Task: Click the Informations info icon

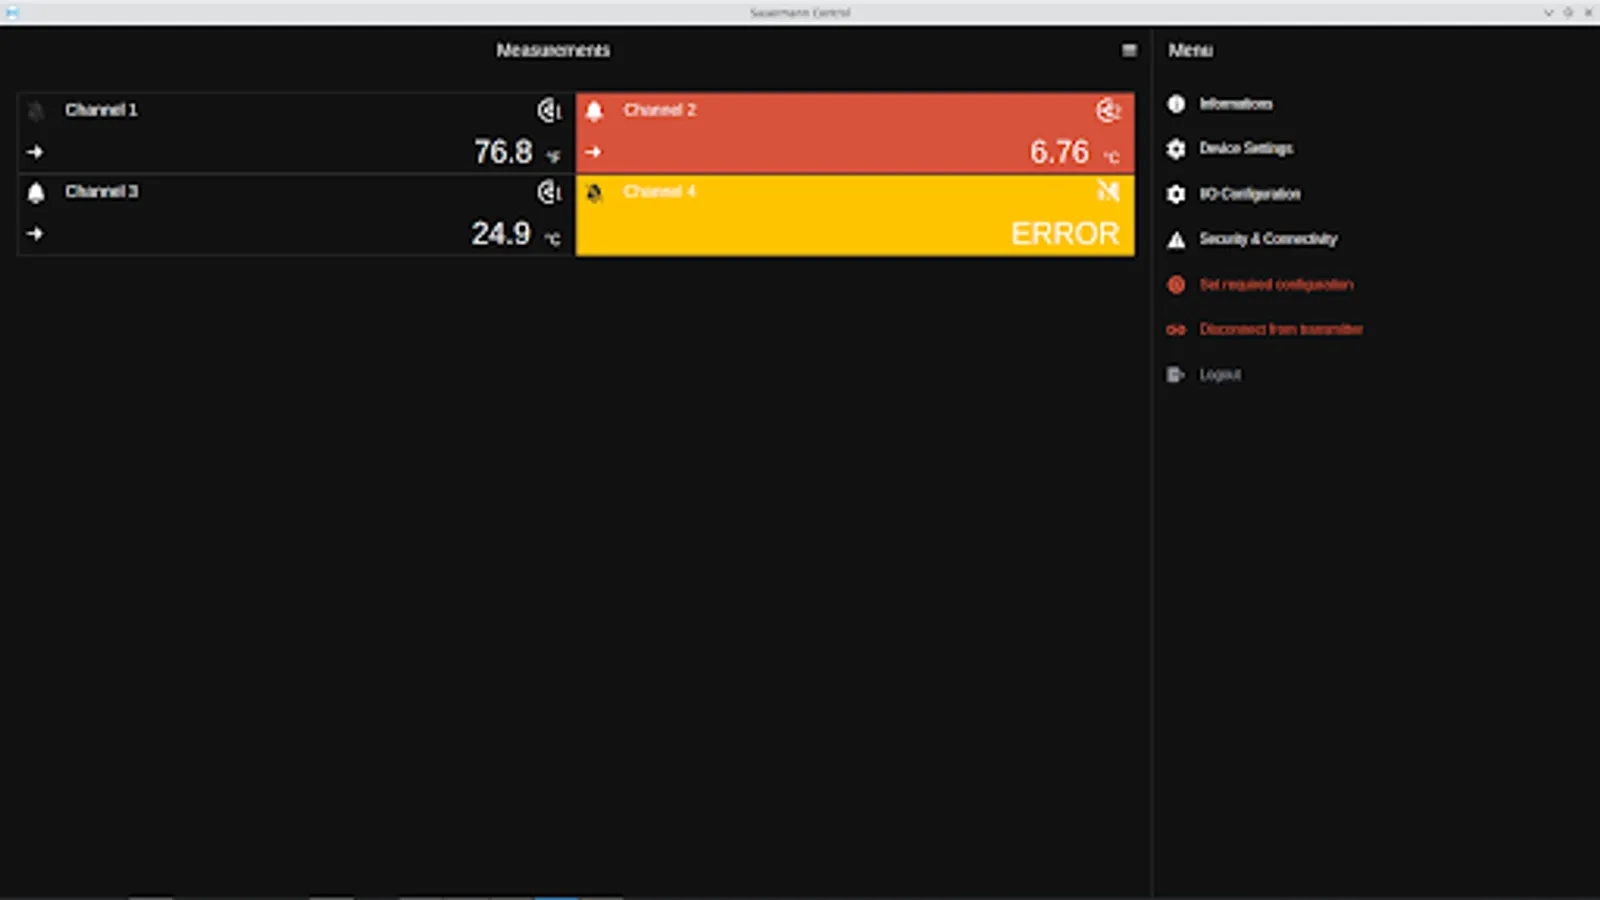Action: pyautogui.click(x=1176, y=104)
